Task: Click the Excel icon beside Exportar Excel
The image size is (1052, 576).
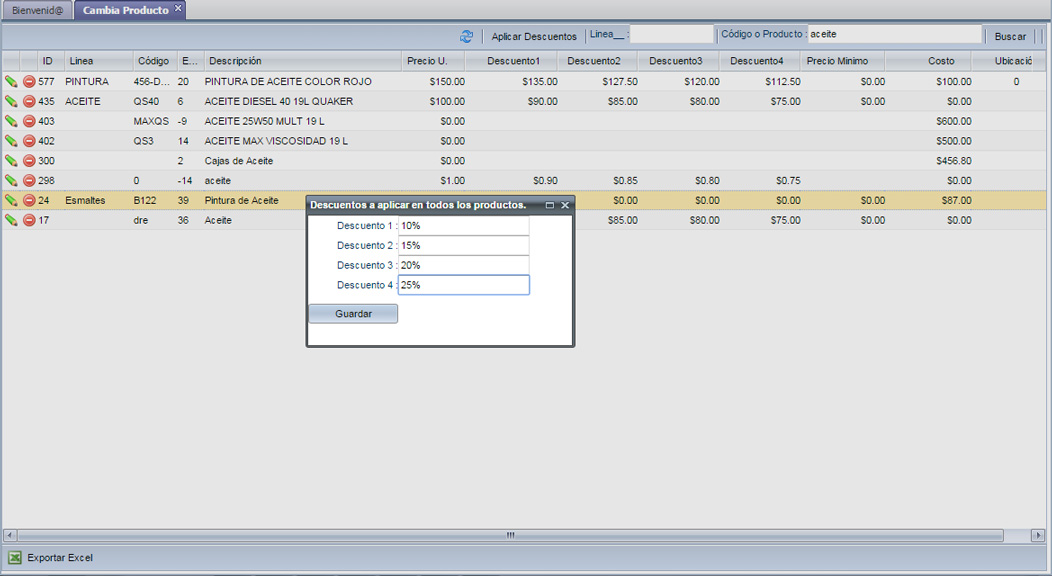Action: click(x=15, y=558)
